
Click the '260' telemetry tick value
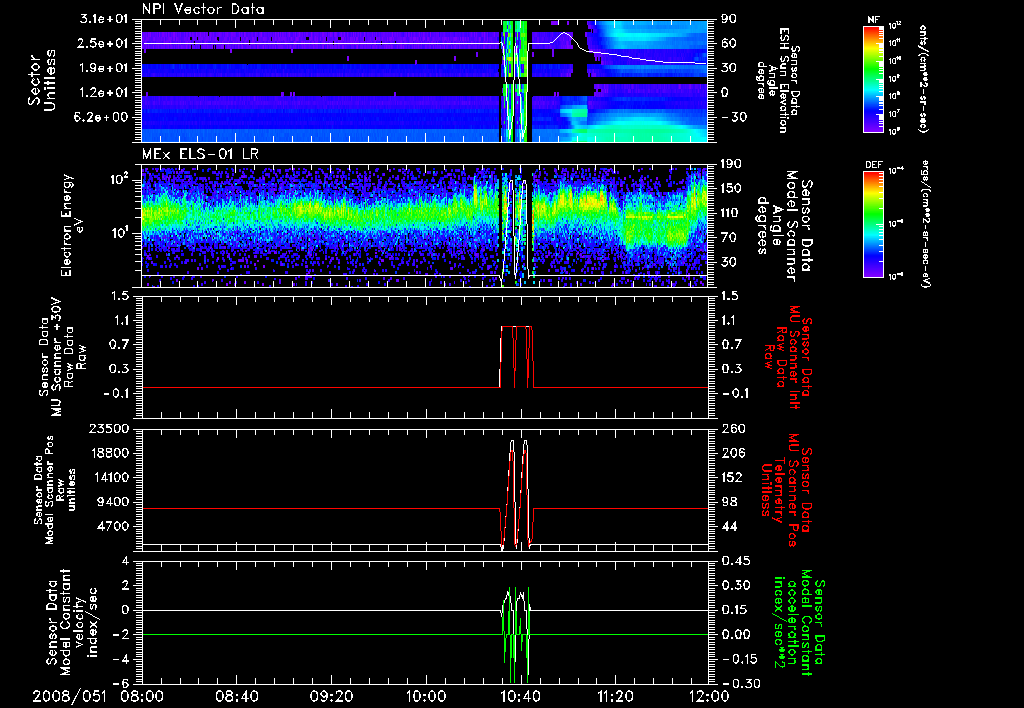[x=731, y=428]
